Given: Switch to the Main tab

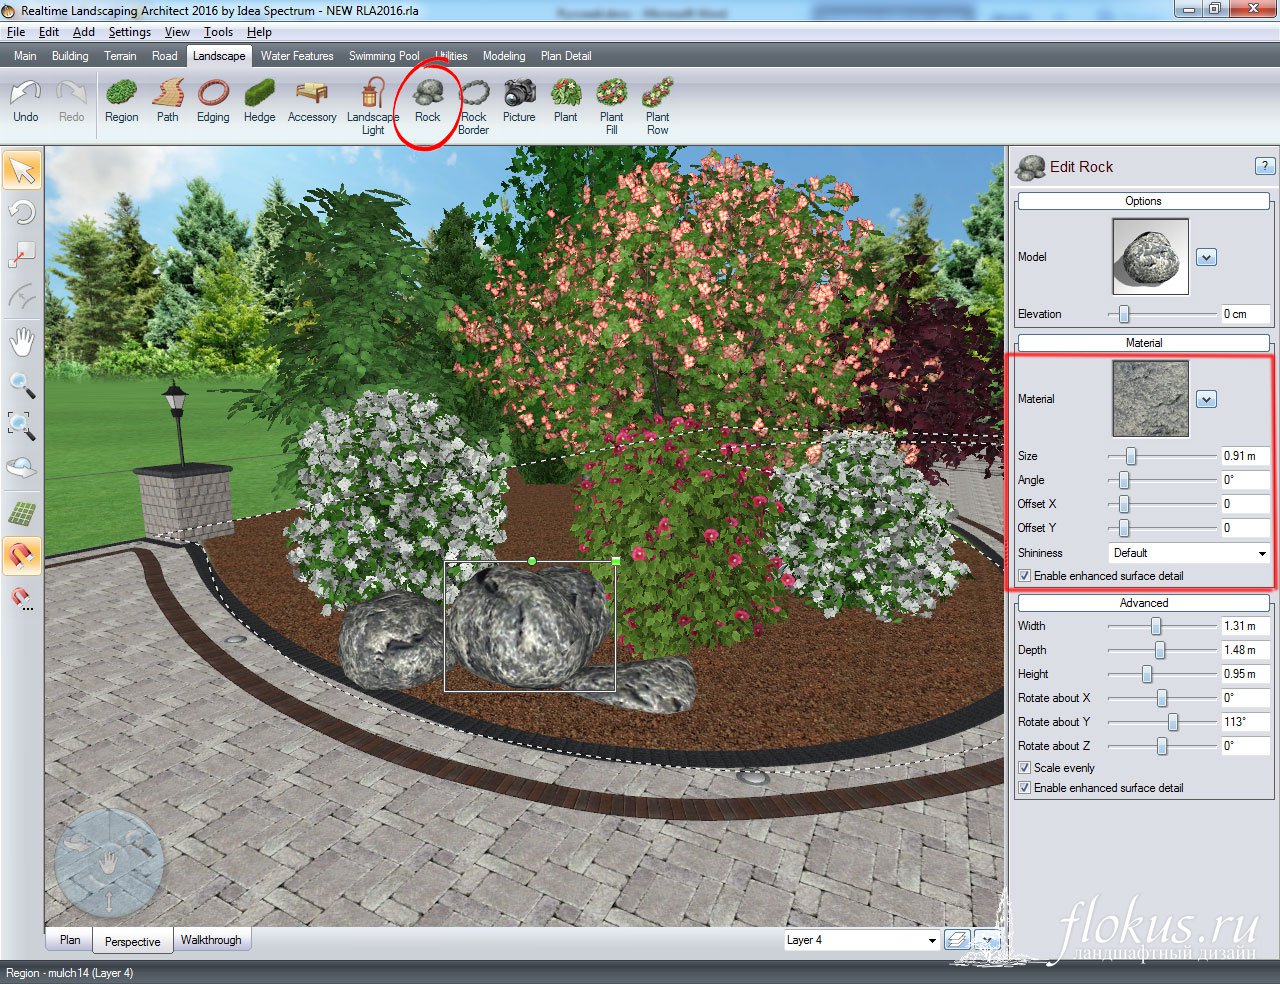Looking at the screenshot, I should click(x=25, y=56).
